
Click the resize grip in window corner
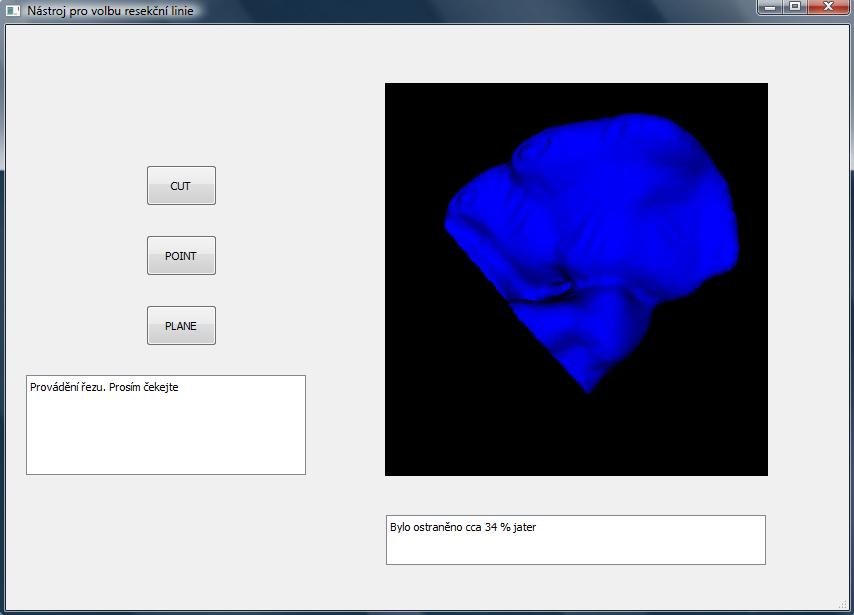click(843, 604)
